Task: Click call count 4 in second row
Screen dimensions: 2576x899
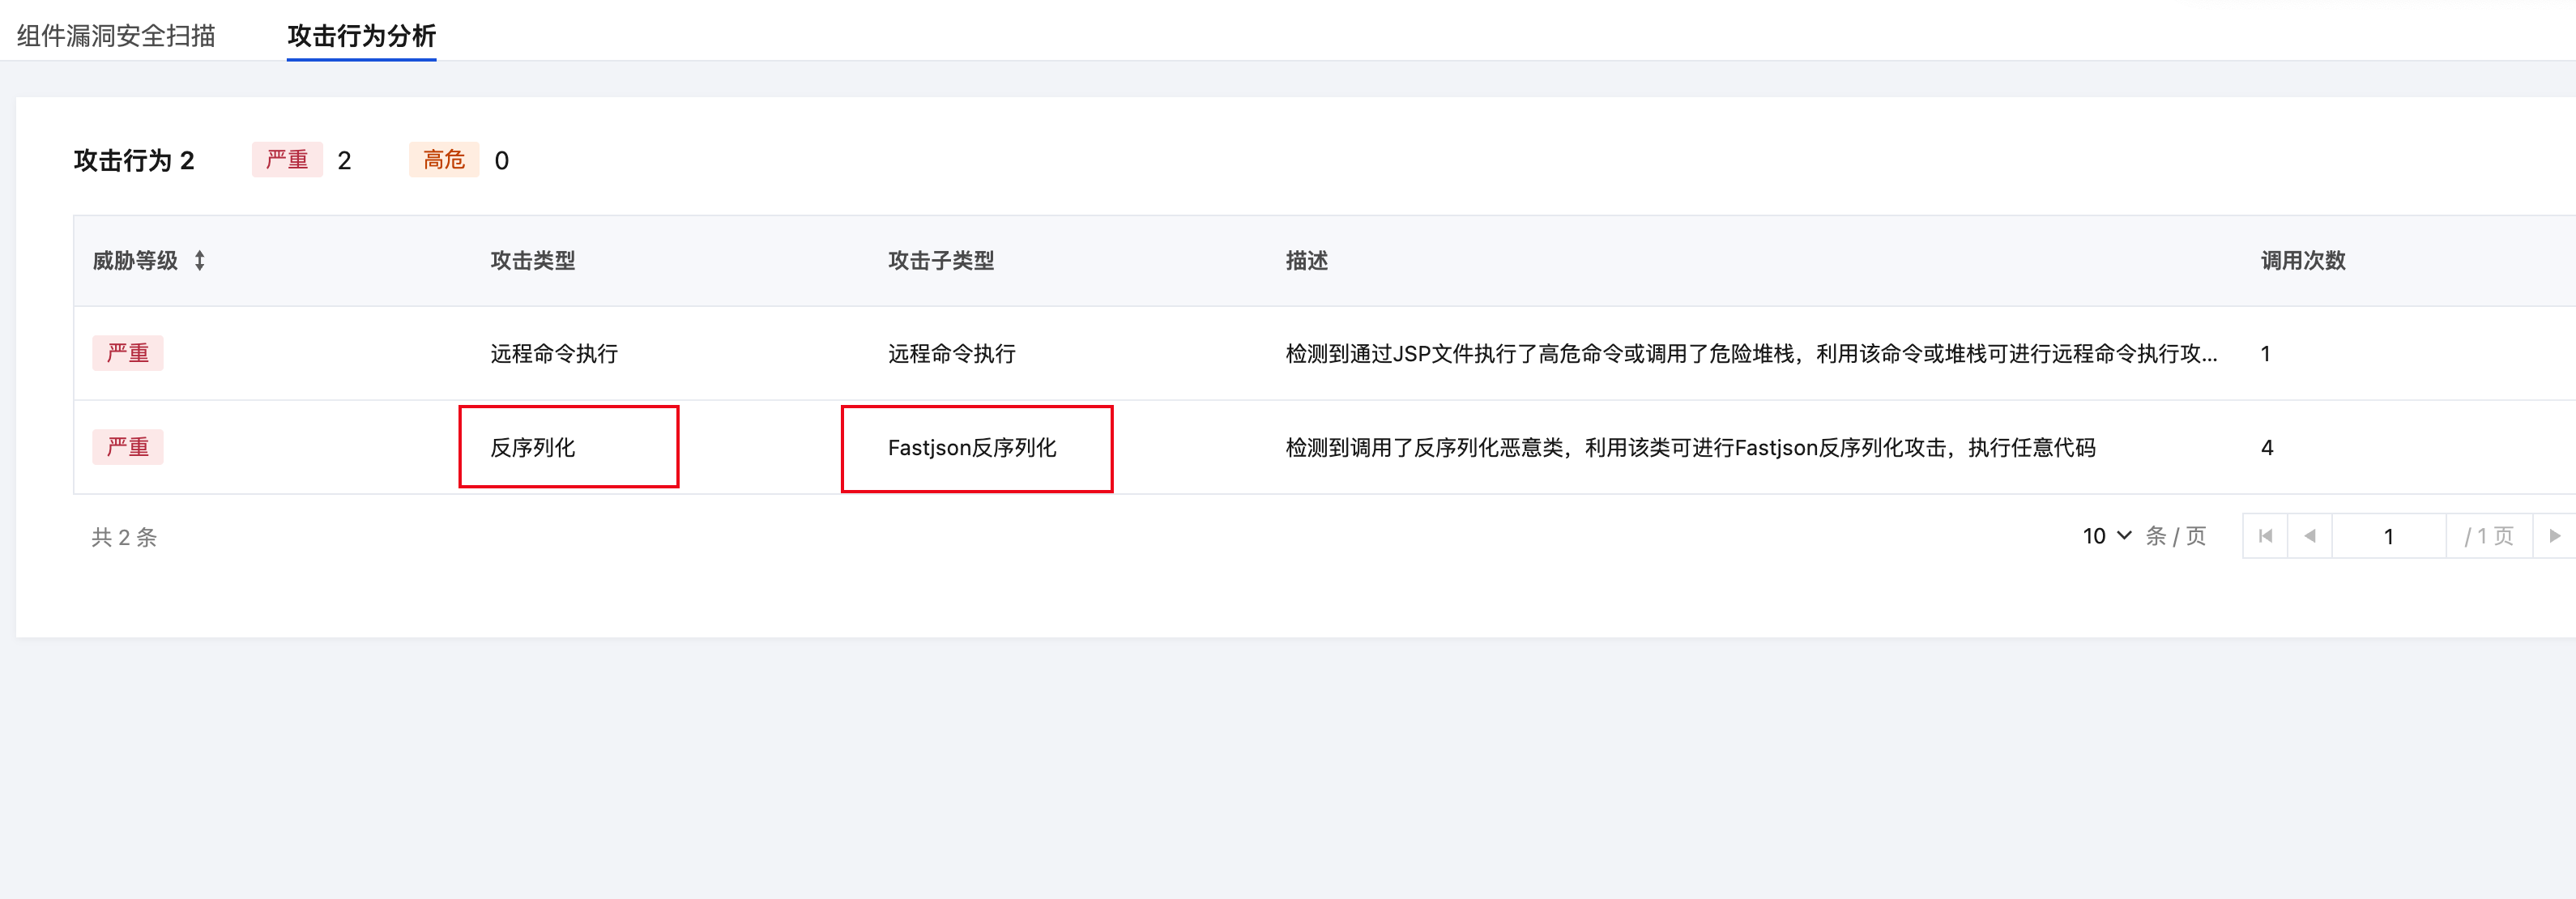Action: (x=2267, y=447)
